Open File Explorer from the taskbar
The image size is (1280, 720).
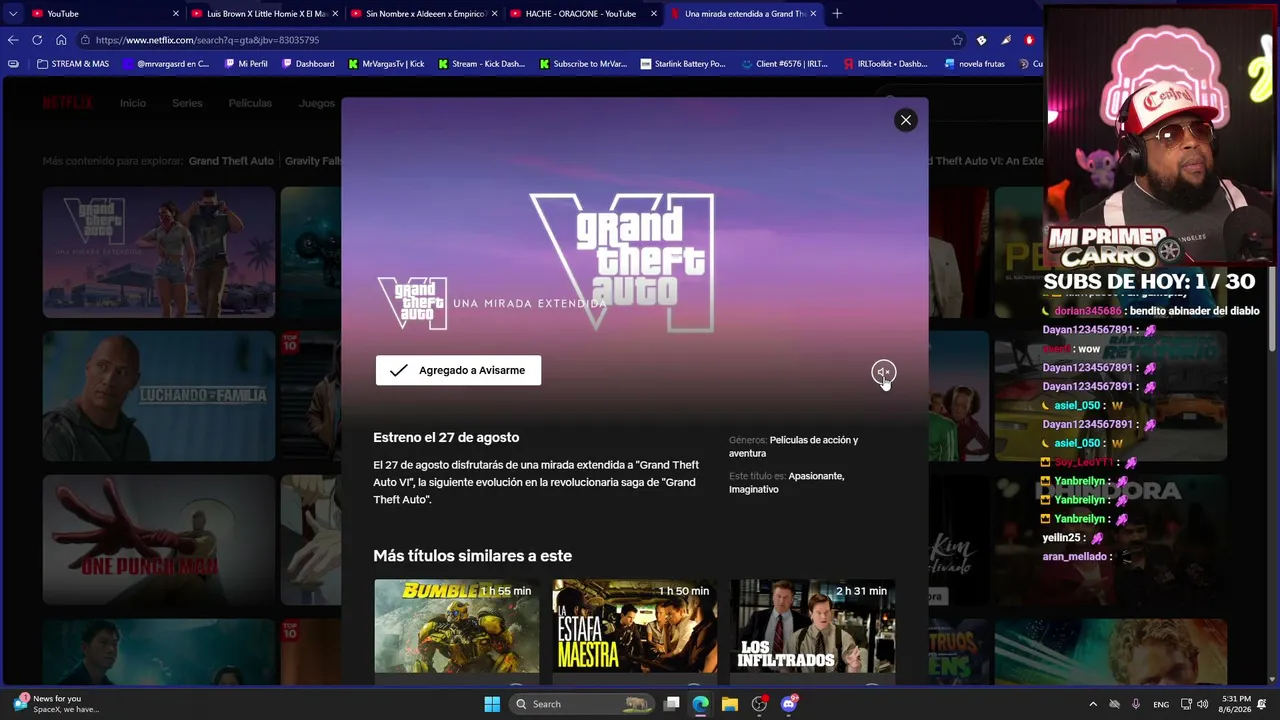point(730,704)
